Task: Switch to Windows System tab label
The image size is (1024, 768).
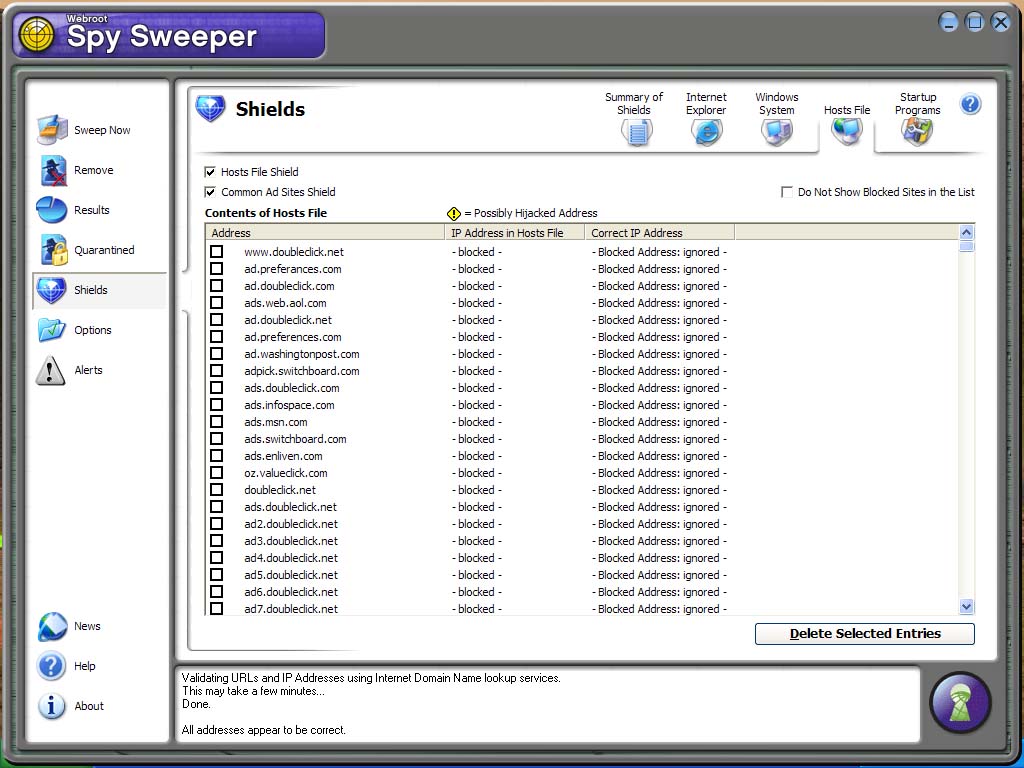Action: pos(776,103)
